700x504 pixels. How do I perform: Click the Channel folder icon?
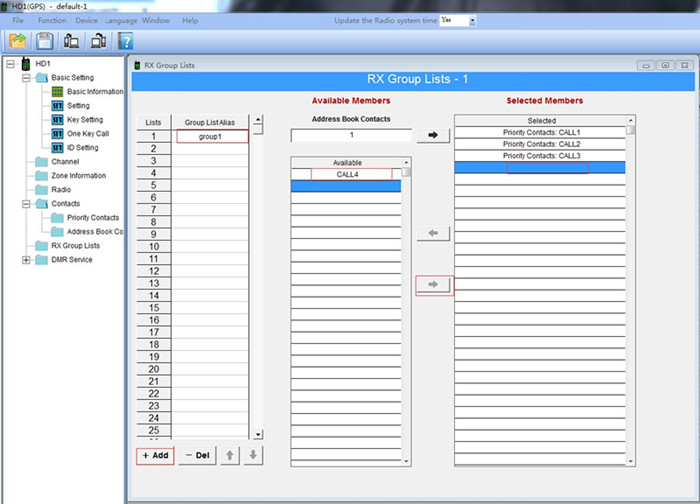[x=42, y=162]
